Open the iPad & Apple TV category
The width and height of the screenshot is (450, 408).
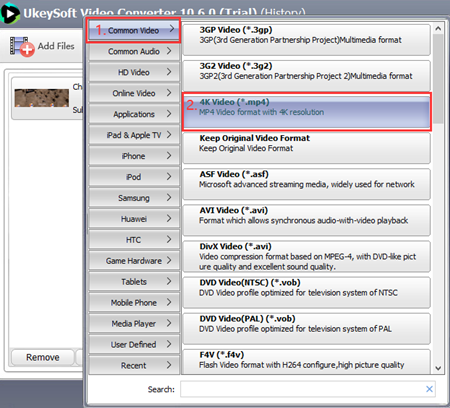[134, 135]
